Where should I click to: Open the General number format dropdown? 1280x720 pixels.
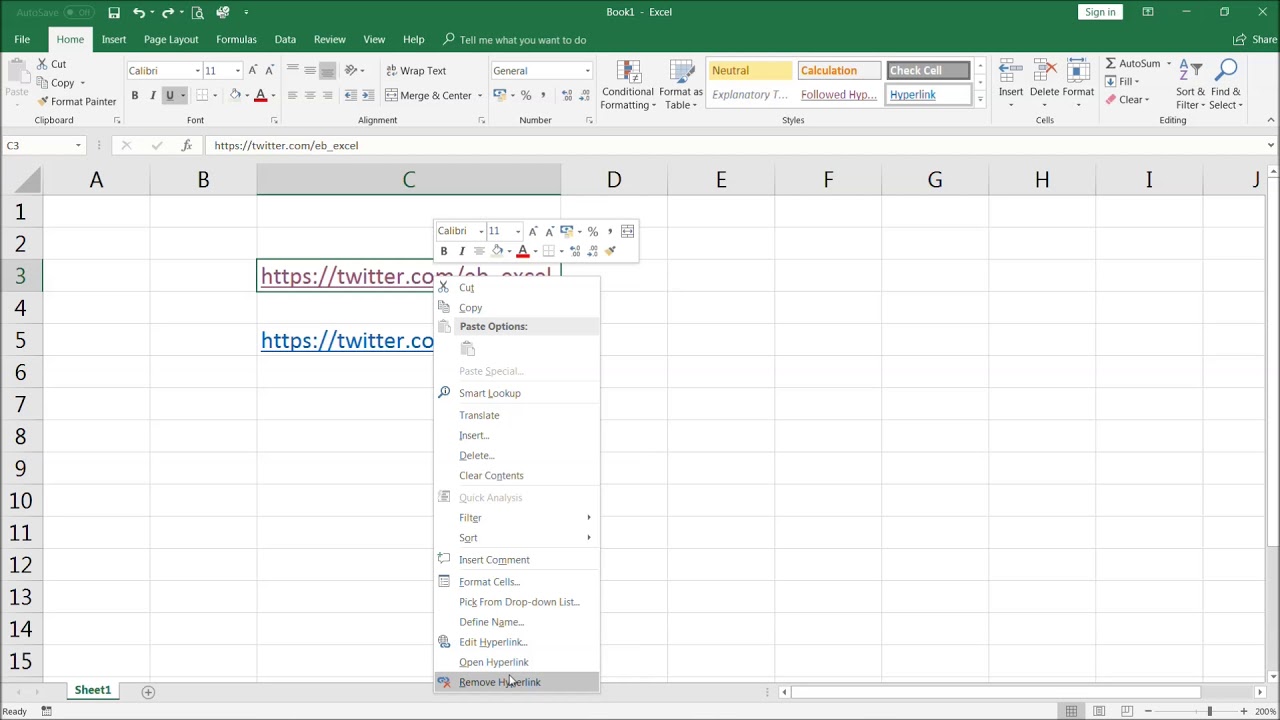coord(587,71)
